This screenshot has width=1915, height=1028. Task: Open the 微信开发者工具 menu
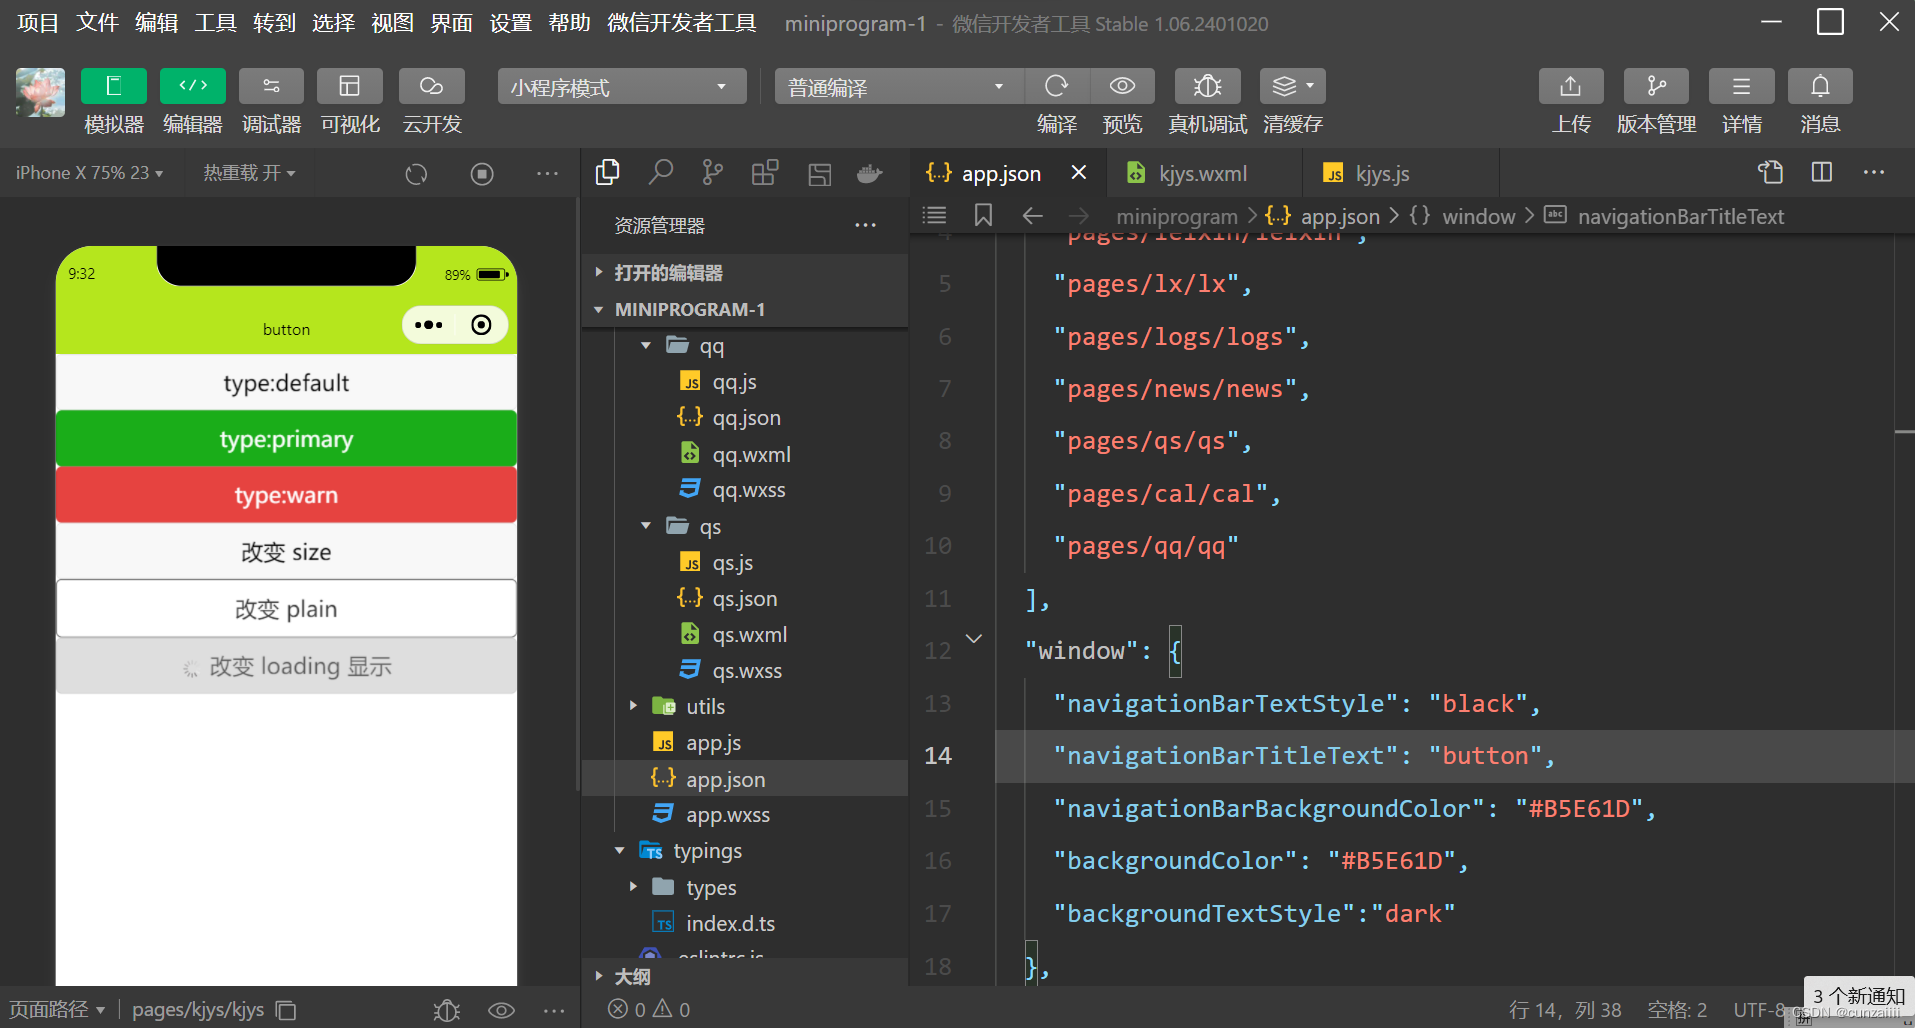pos(682,23)
